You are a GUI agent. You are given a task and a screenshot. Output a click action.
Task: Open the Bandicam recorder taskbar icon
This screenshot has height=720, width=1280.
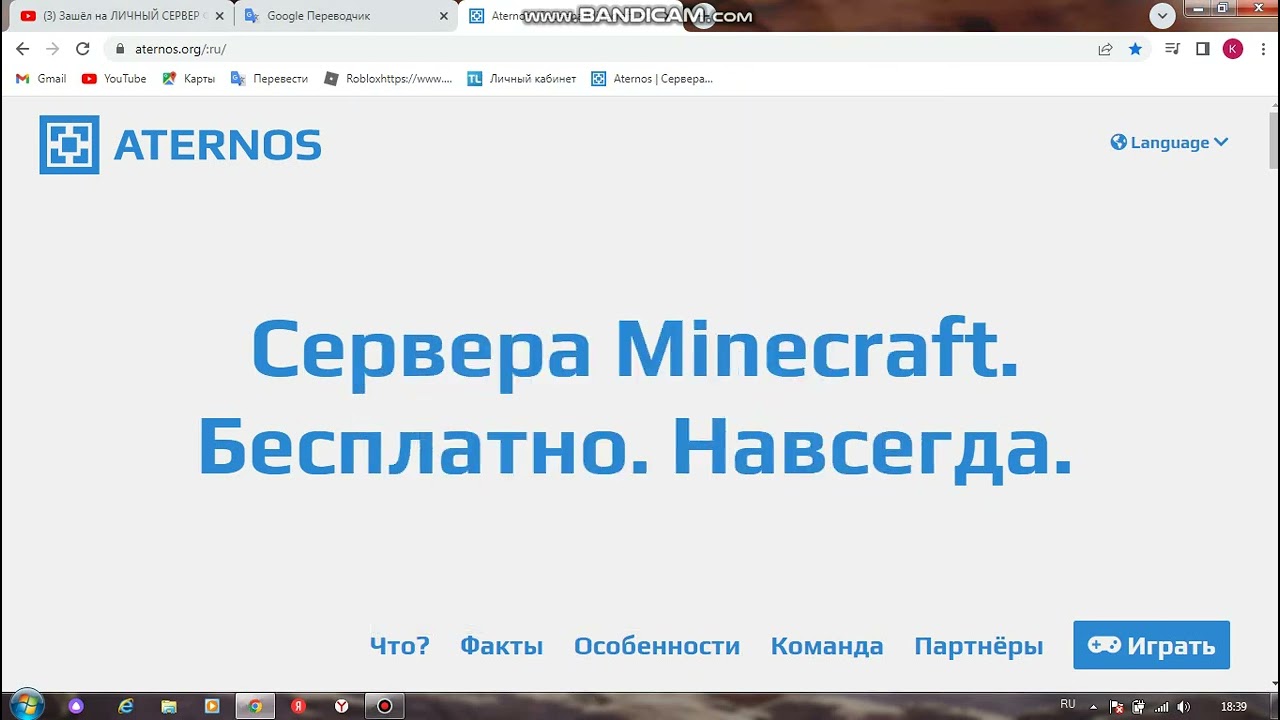pyautogui.click(x=384, y=706)
